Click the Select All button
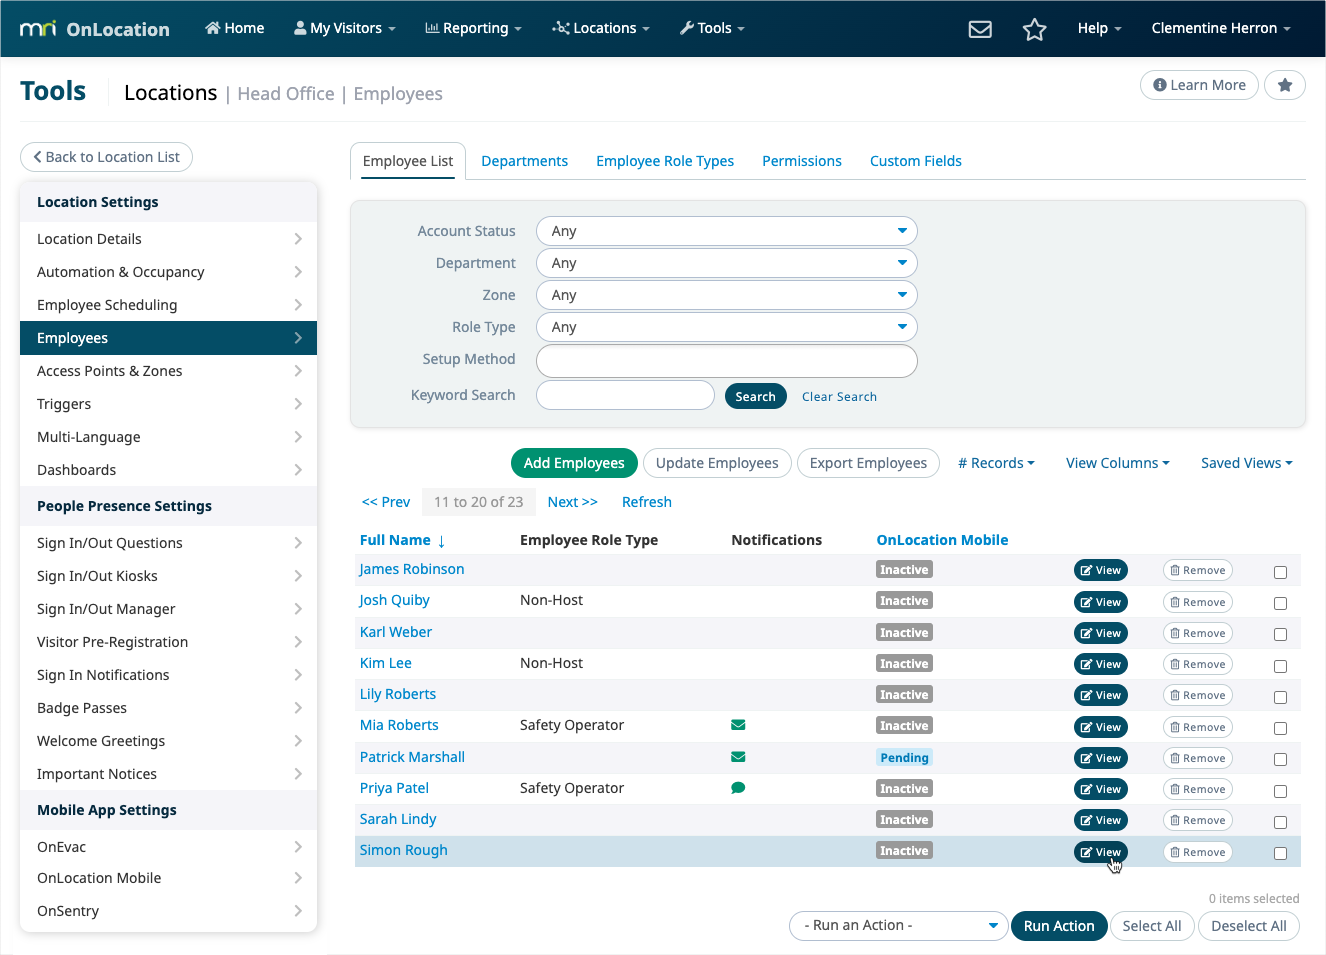 pyautogui.click(x=1152, y=926)
